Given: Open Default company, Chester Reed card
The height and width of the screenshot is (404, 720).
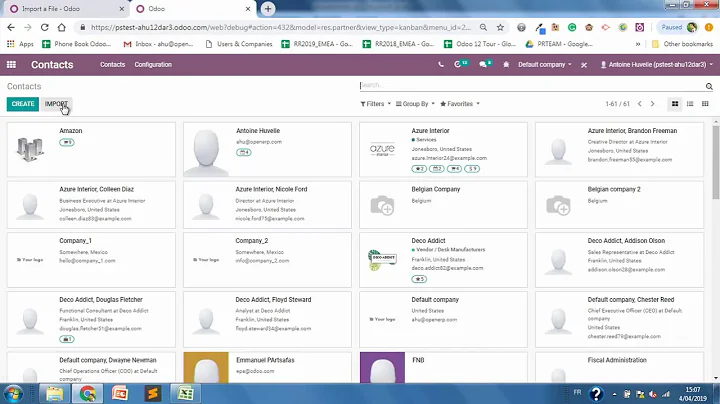Looking at the screenshot, I should point(619,319).
